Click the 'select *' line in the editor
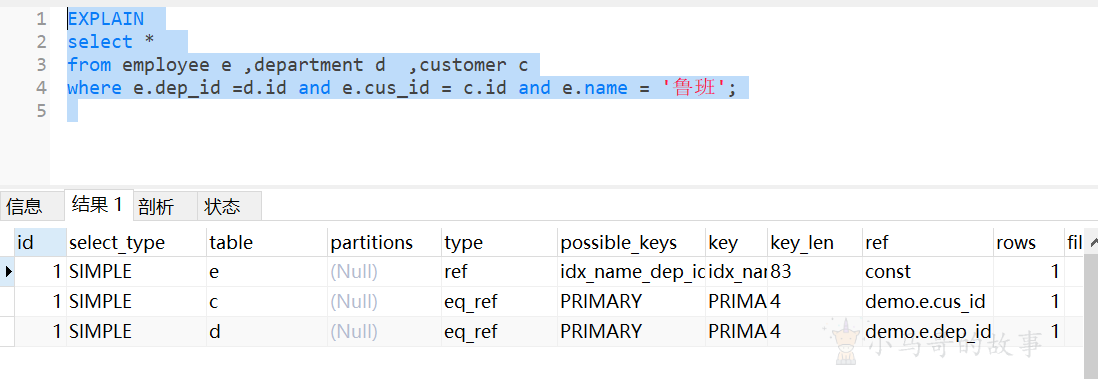This screenshot has height=379, width=1098. [x=111, y=42]
